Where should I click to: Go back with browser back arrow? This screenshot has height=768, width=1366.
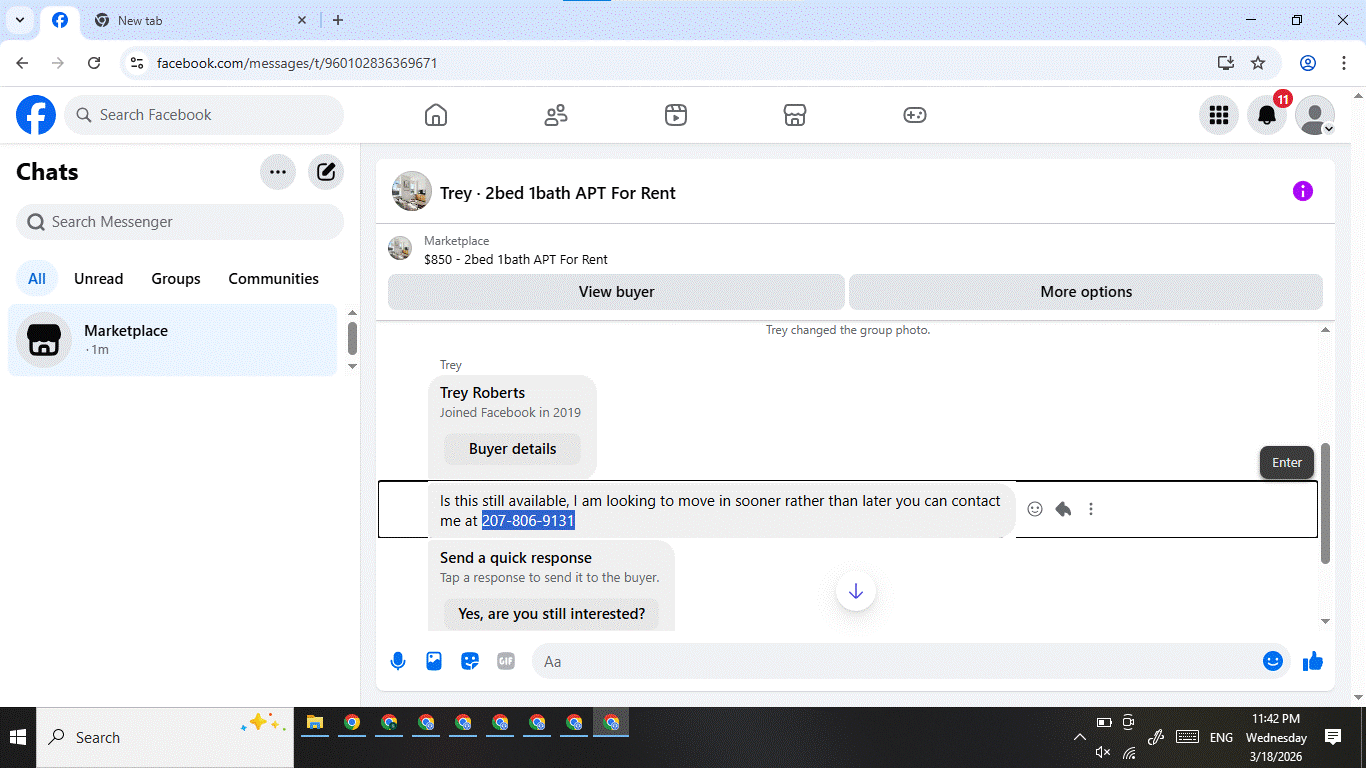[22, 63]
